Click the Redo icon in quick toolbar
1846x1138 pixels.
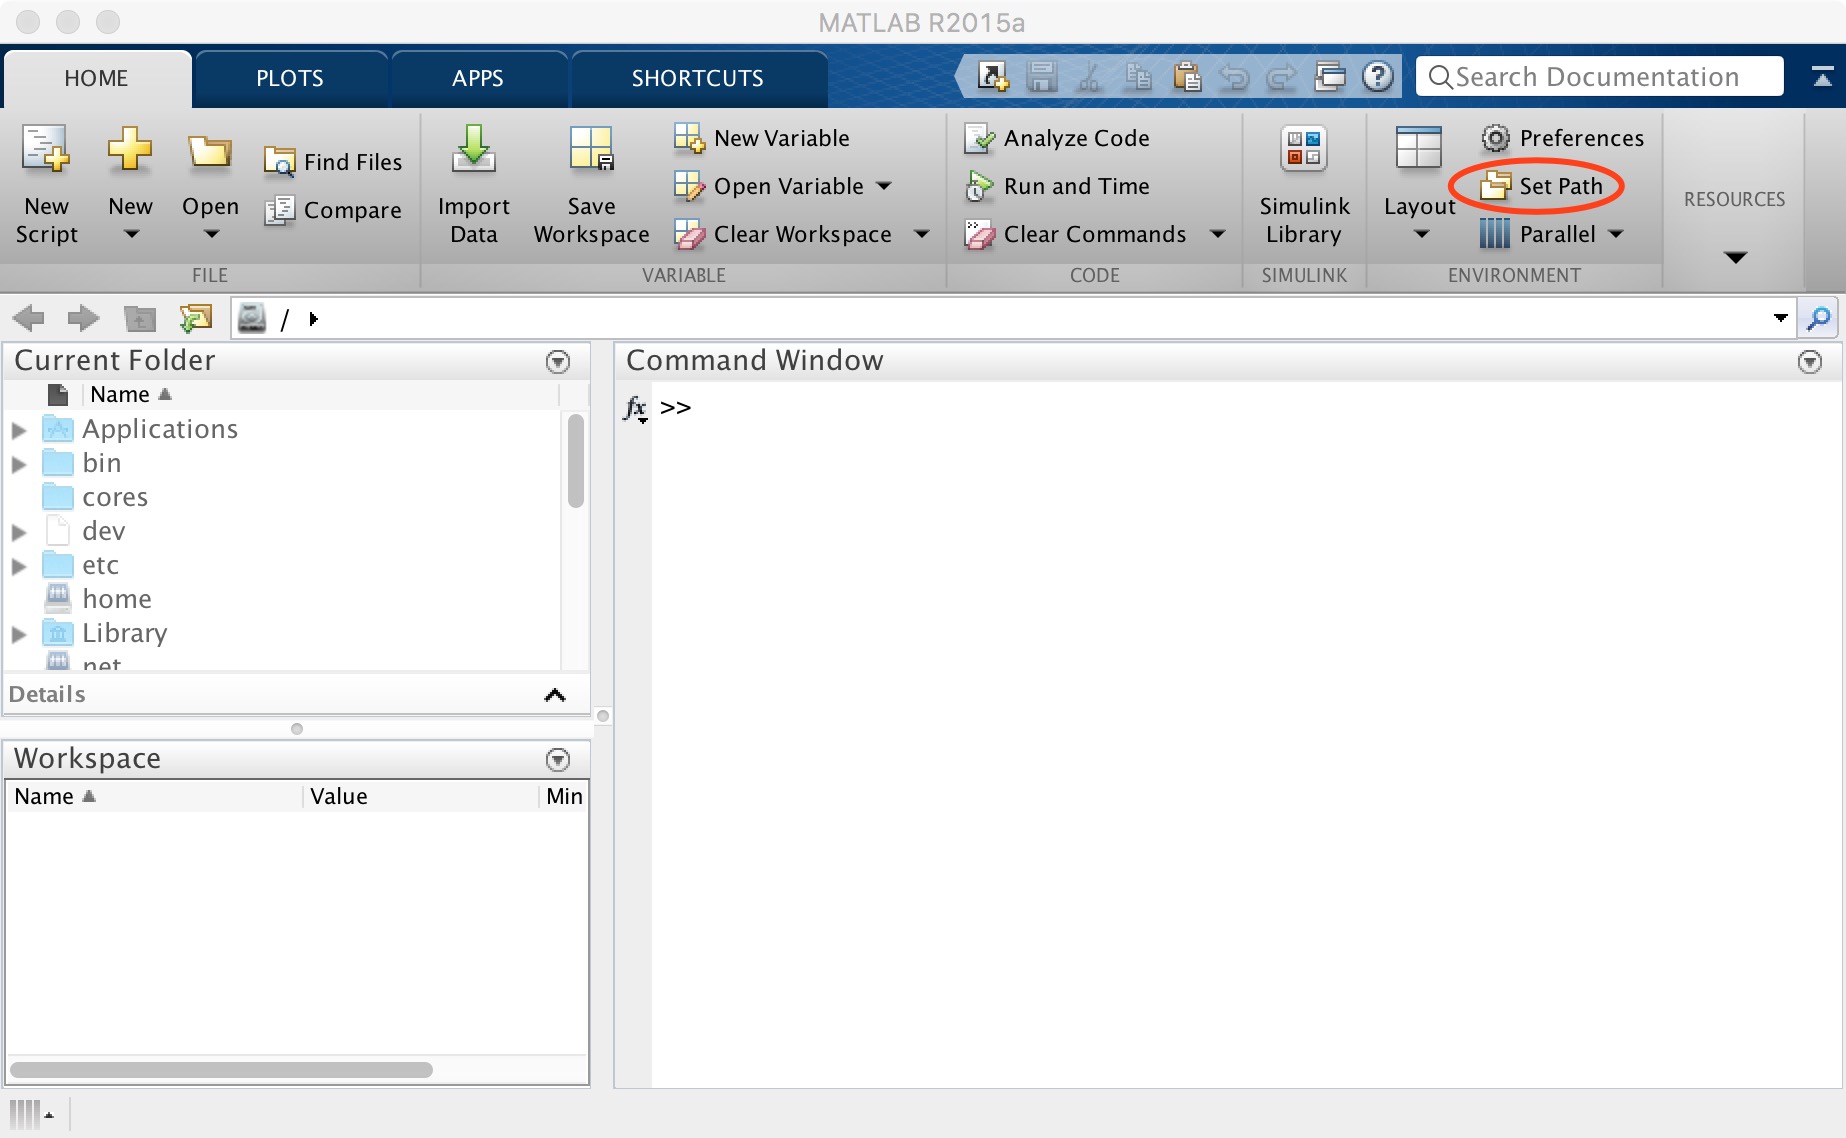point(1282,77)
